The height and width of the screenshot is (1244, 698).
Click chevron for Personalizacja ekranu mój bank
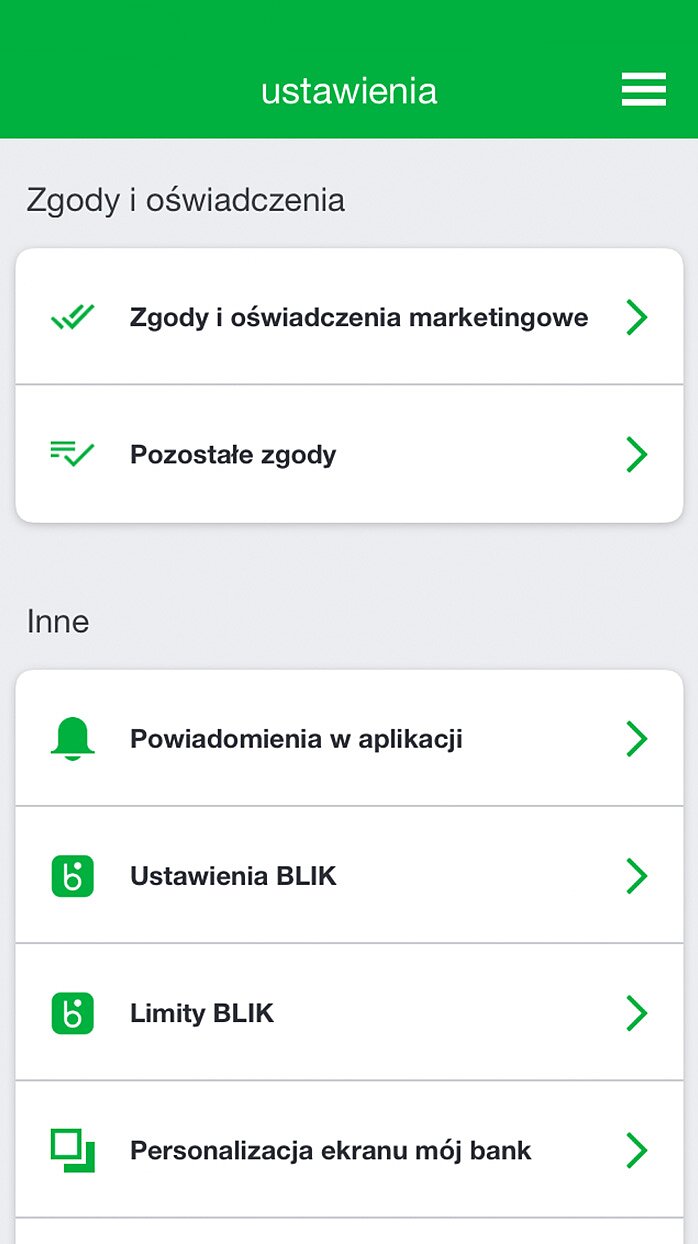tap(637, 1150)
